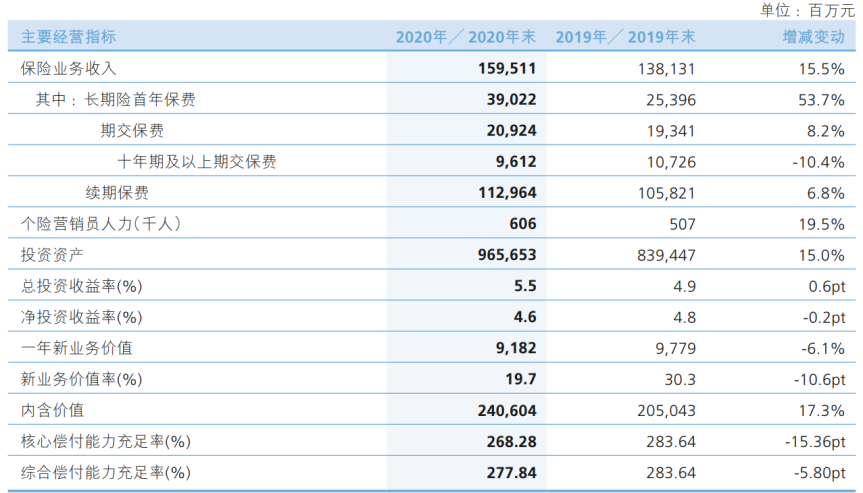Screen dimensions: 863x493
Task: Select the 内含价值 value 240,604
Action: tap(507, 410)
